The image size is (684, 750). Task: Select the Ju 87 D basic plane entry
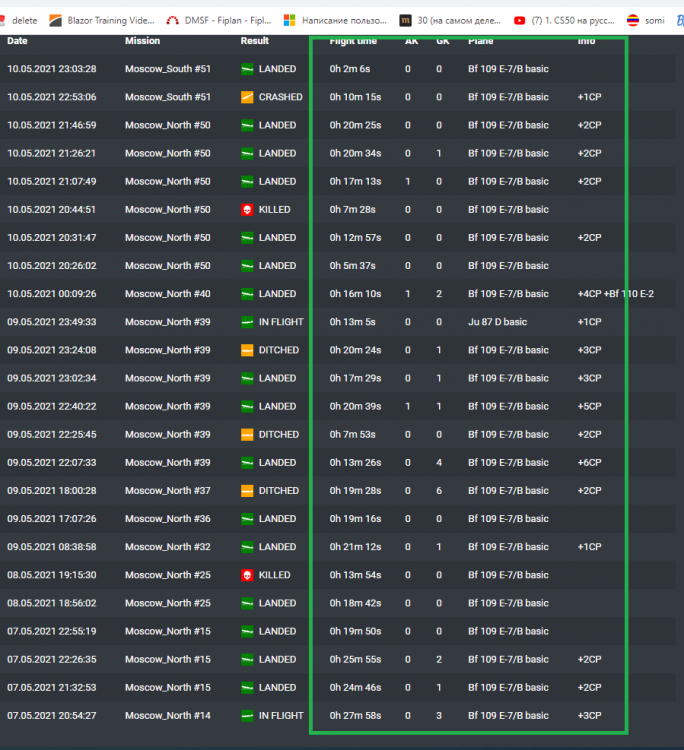tap(497, 322)
